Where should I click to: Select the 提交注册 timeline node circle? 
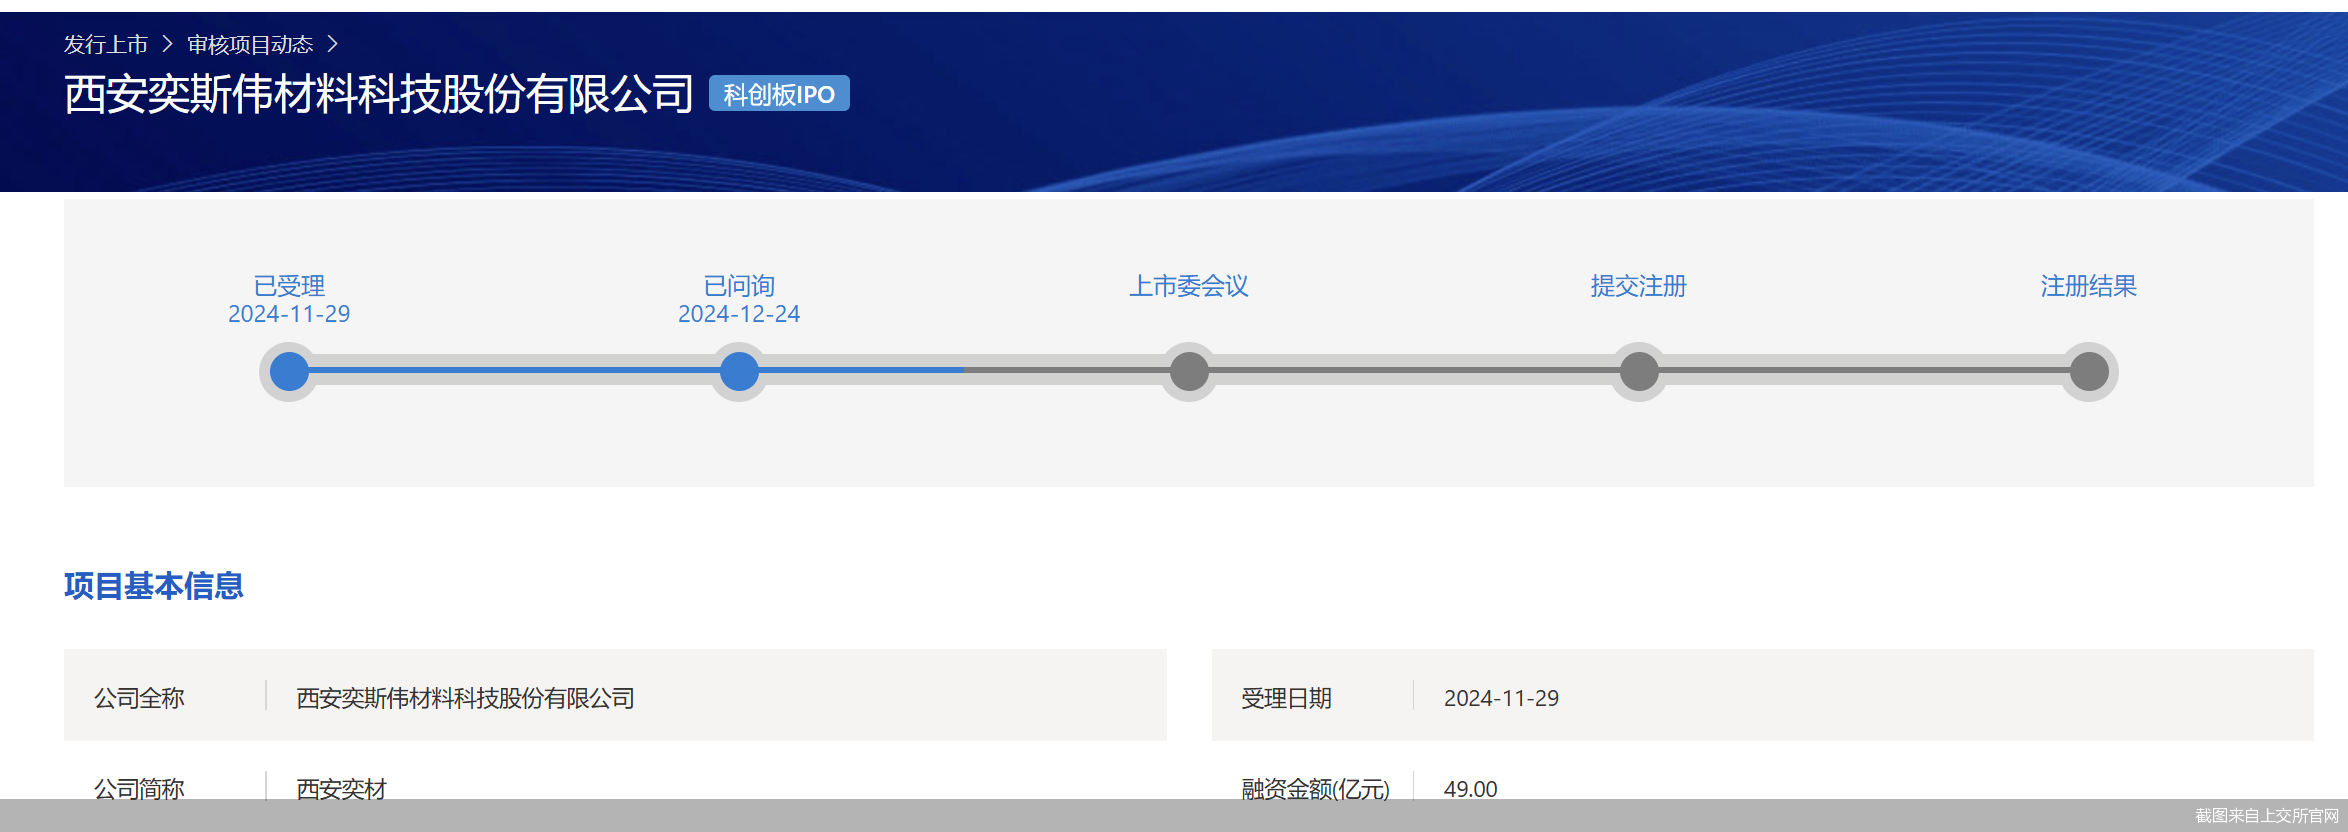(x=1639, y=372)
